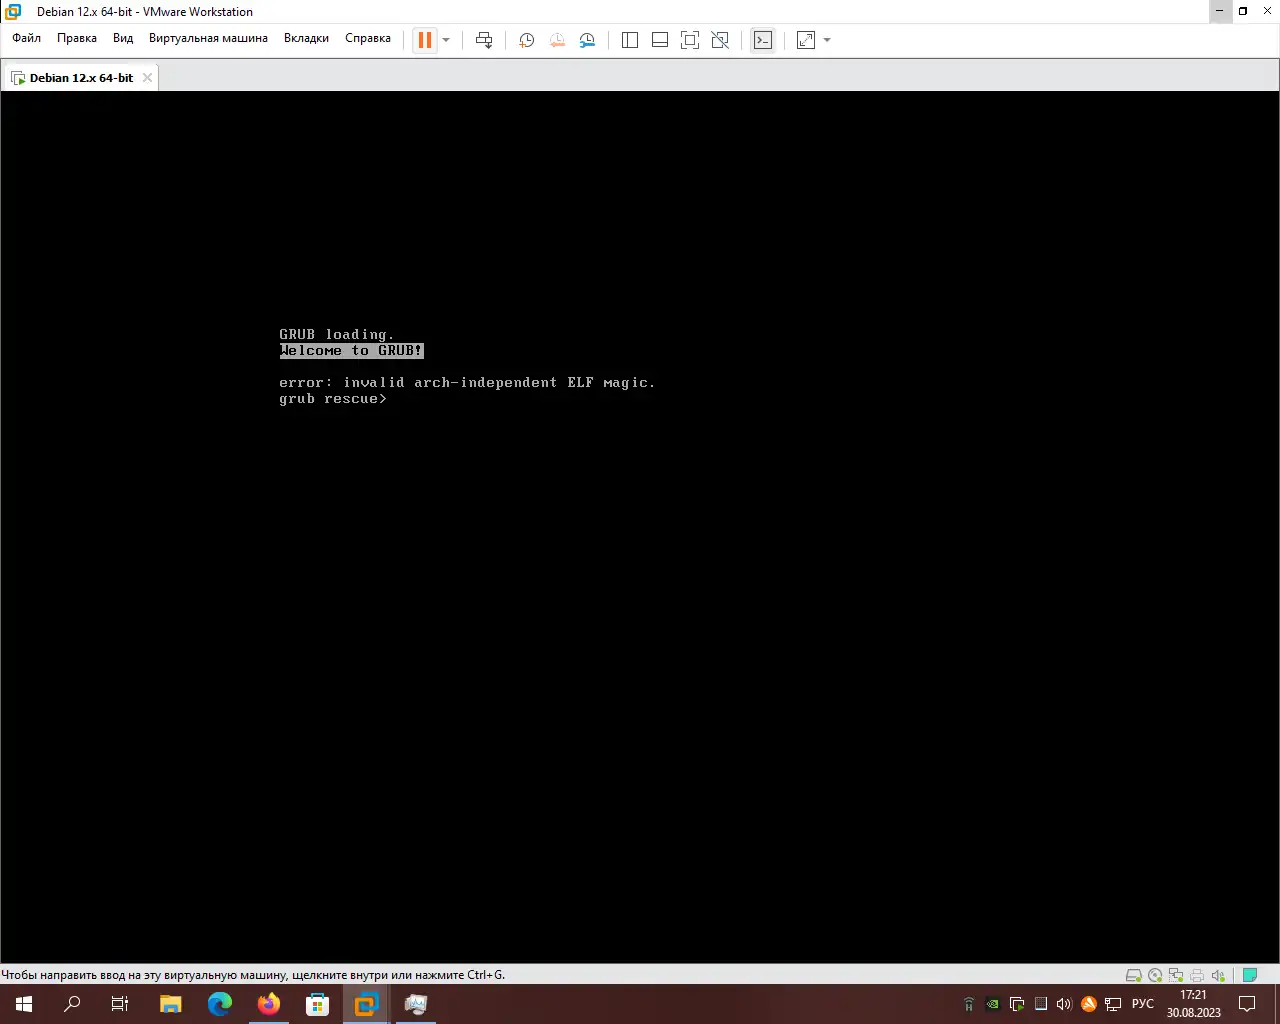Click the VMware Workstation taskbar button
Screen dimensions: 1280x1024
[366, 1004]
